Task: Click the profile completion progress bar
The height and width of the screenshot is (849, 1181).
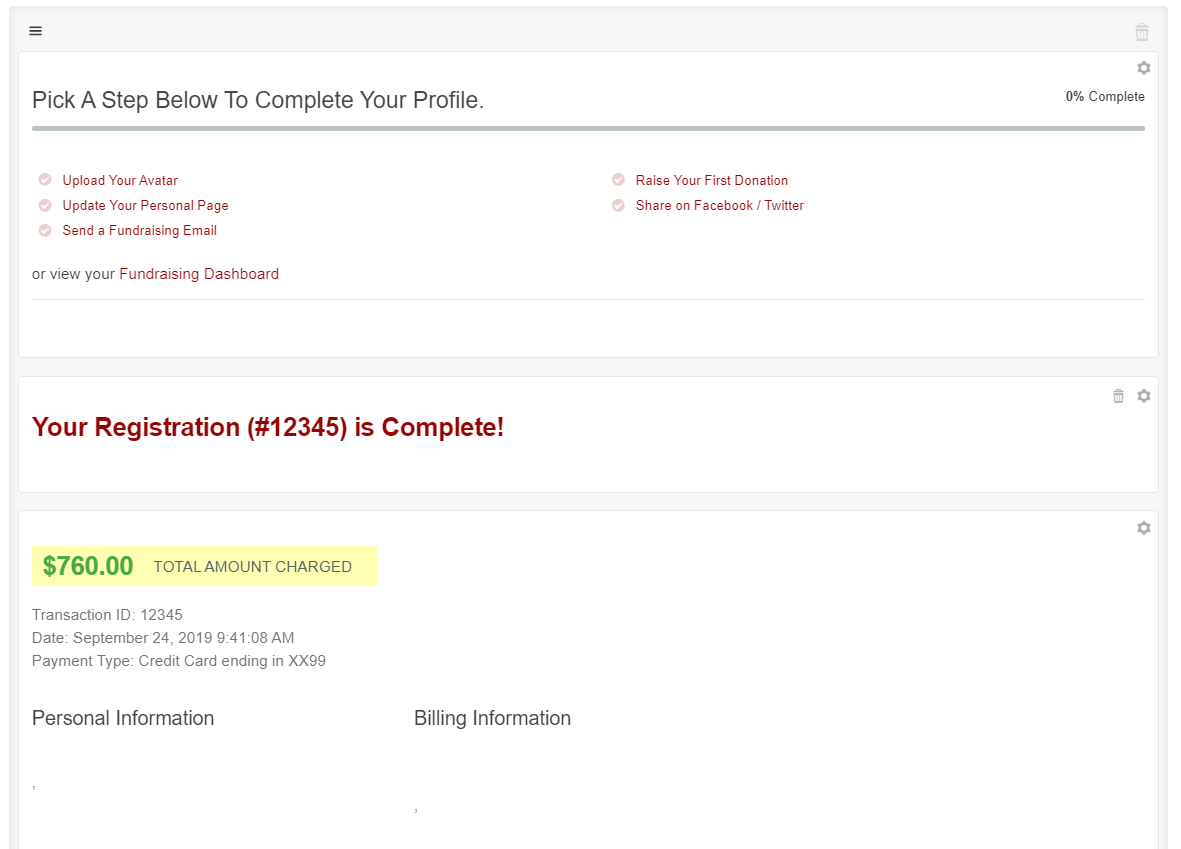Action: pyautogui.click(x=588, y=129)
